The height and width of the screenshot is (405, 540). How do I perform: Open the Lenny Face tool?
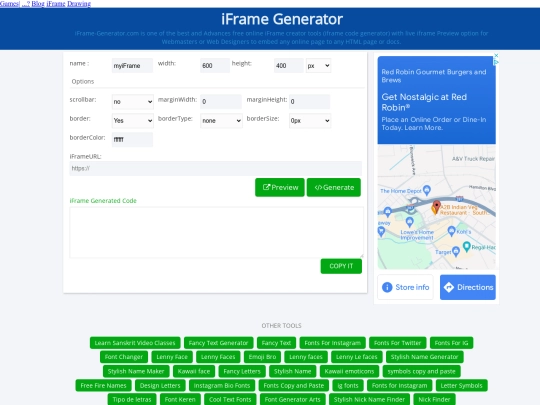[x=172, y=357]
